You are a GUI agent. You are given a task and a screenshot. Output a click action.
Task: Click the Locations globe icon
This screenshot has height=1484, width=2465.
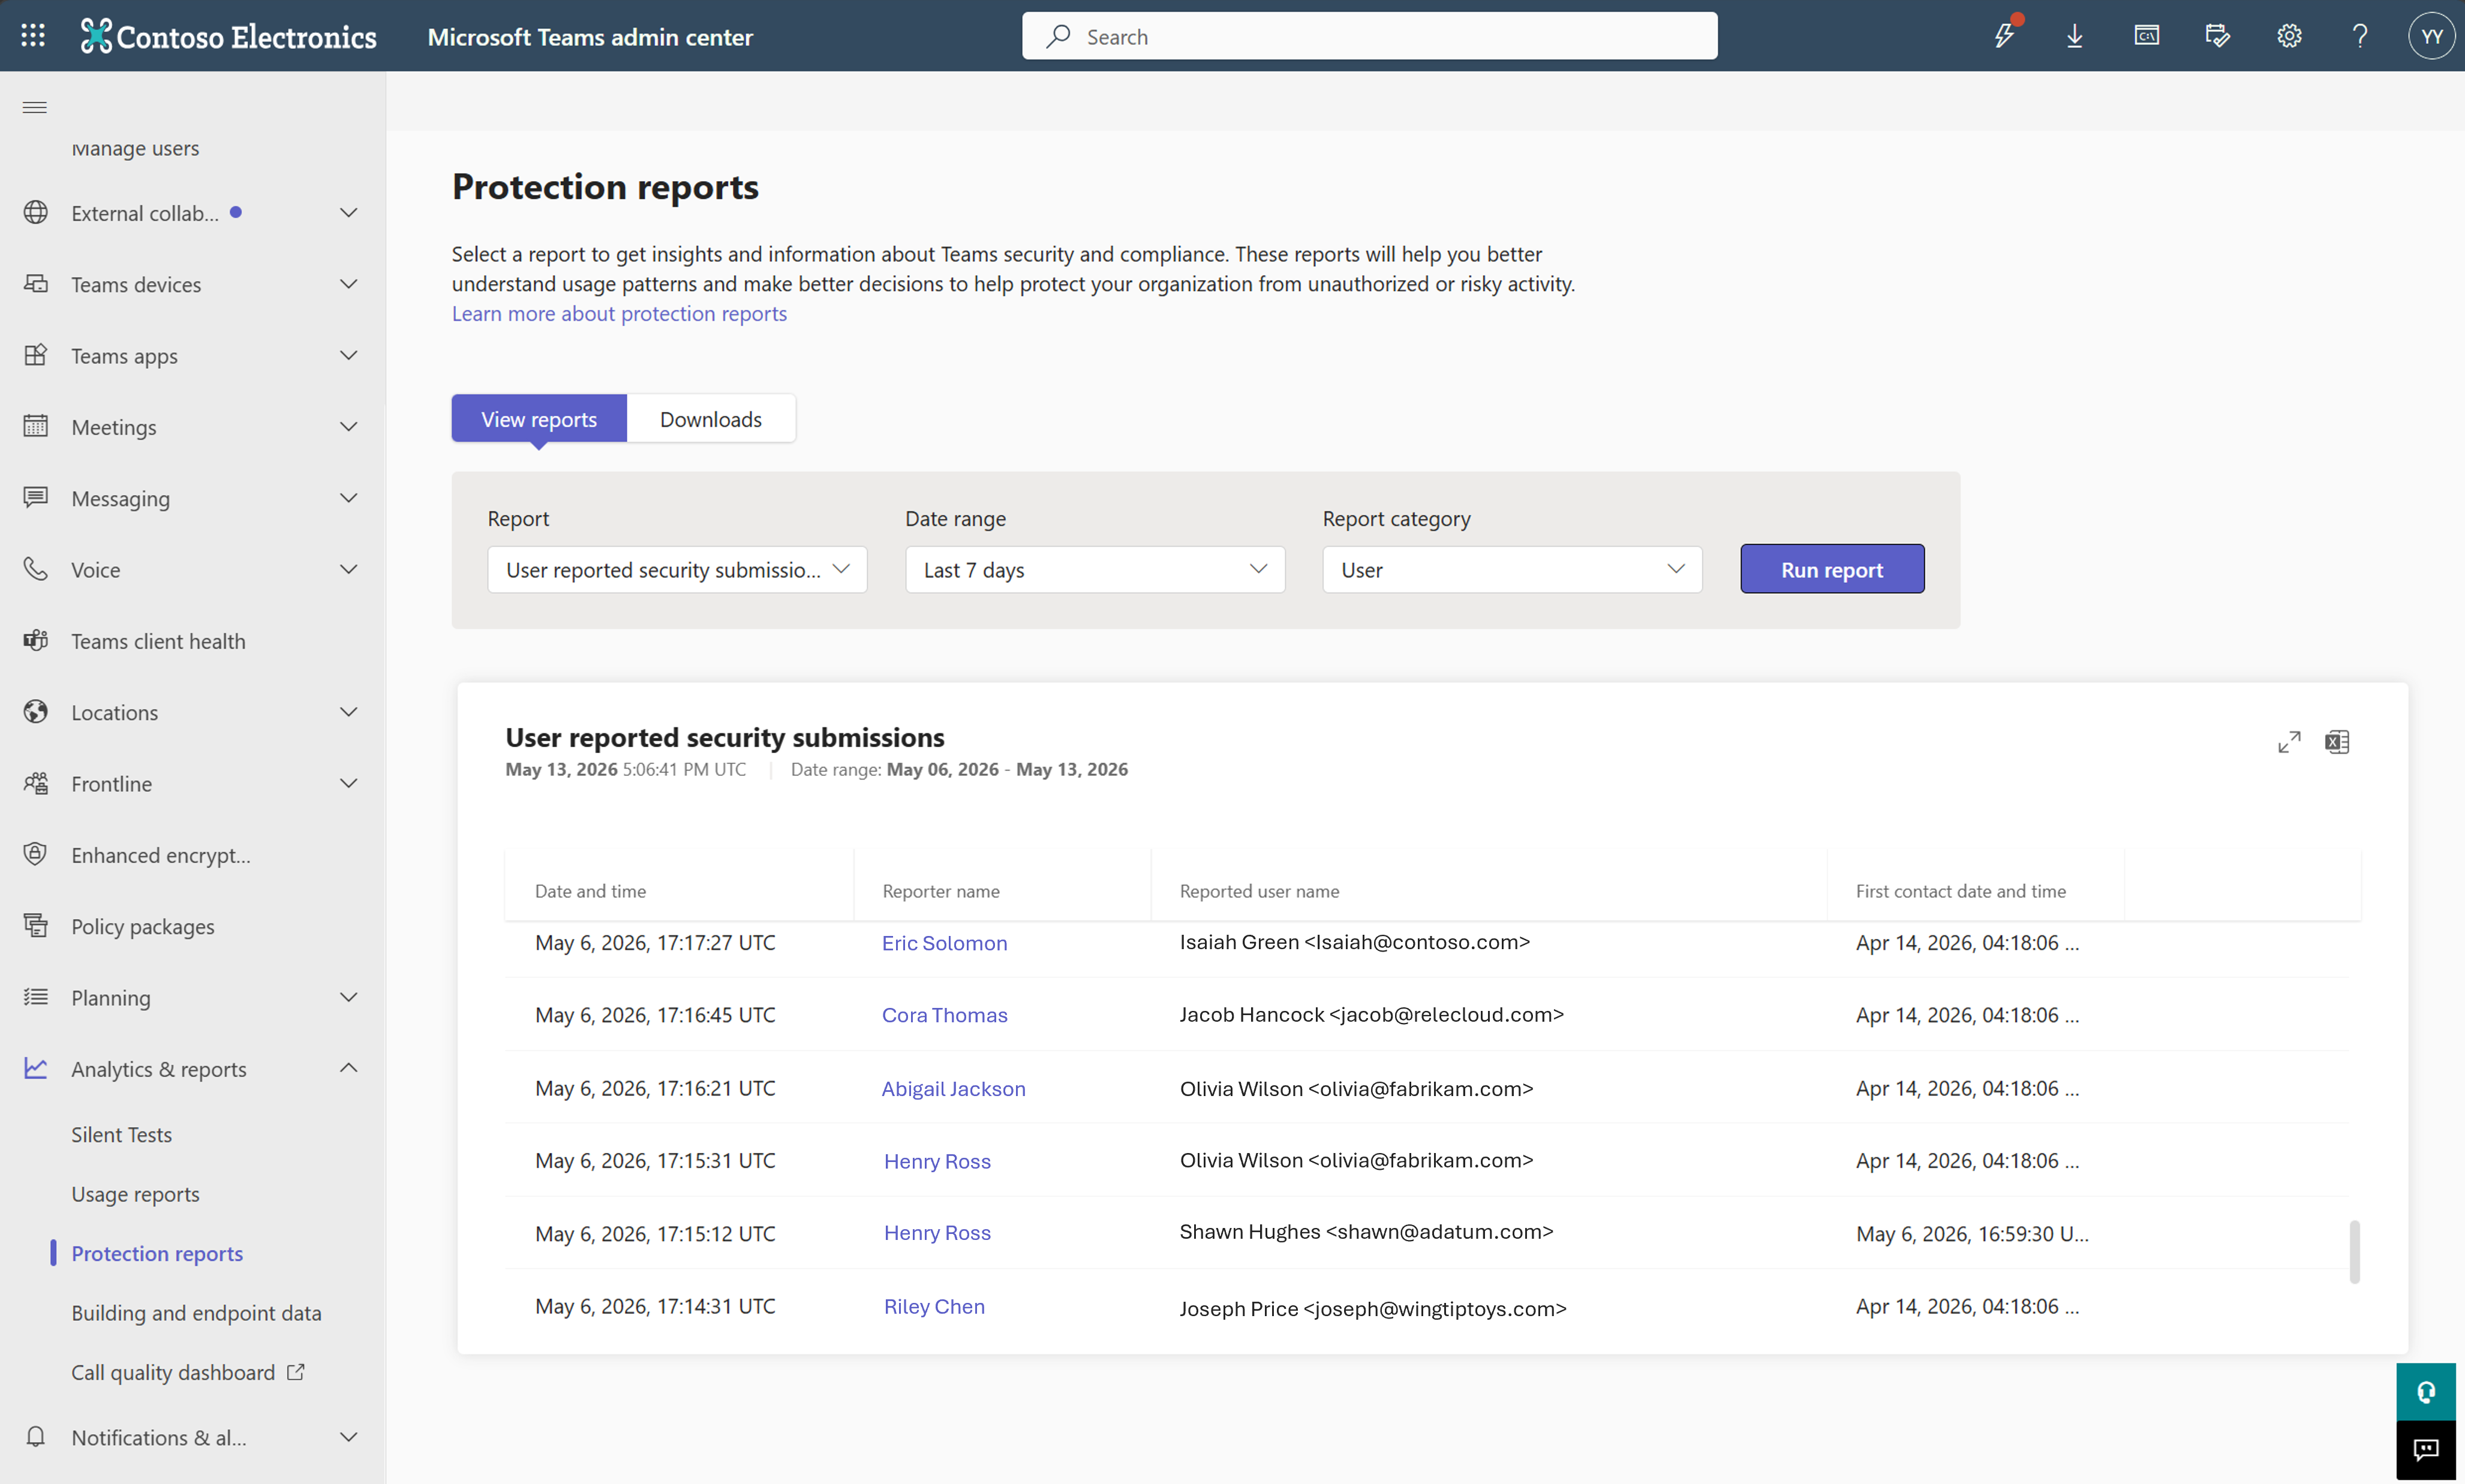tap(36, 712)
